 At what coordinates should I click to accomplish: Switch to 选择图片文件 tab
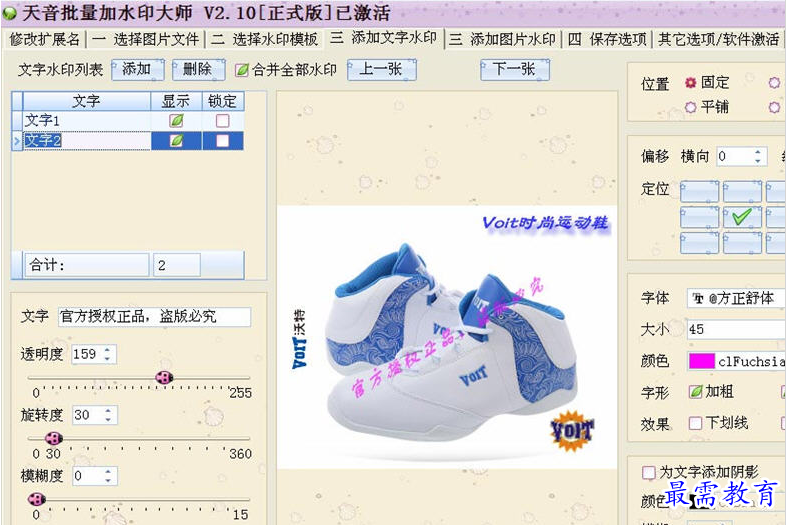(x=146, y=39)
